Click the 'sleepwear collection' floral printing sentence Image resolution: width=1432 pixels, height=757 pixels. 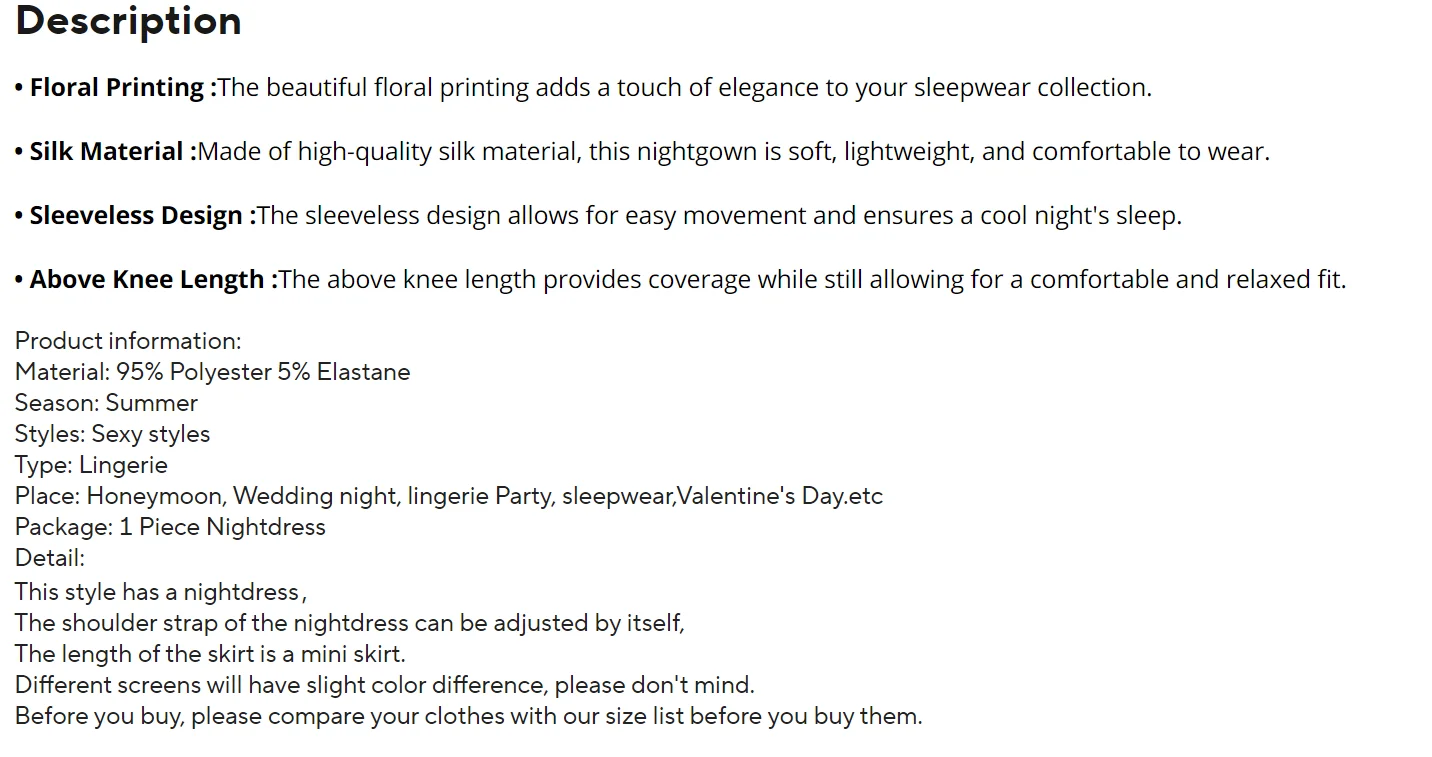pos(684,88)
